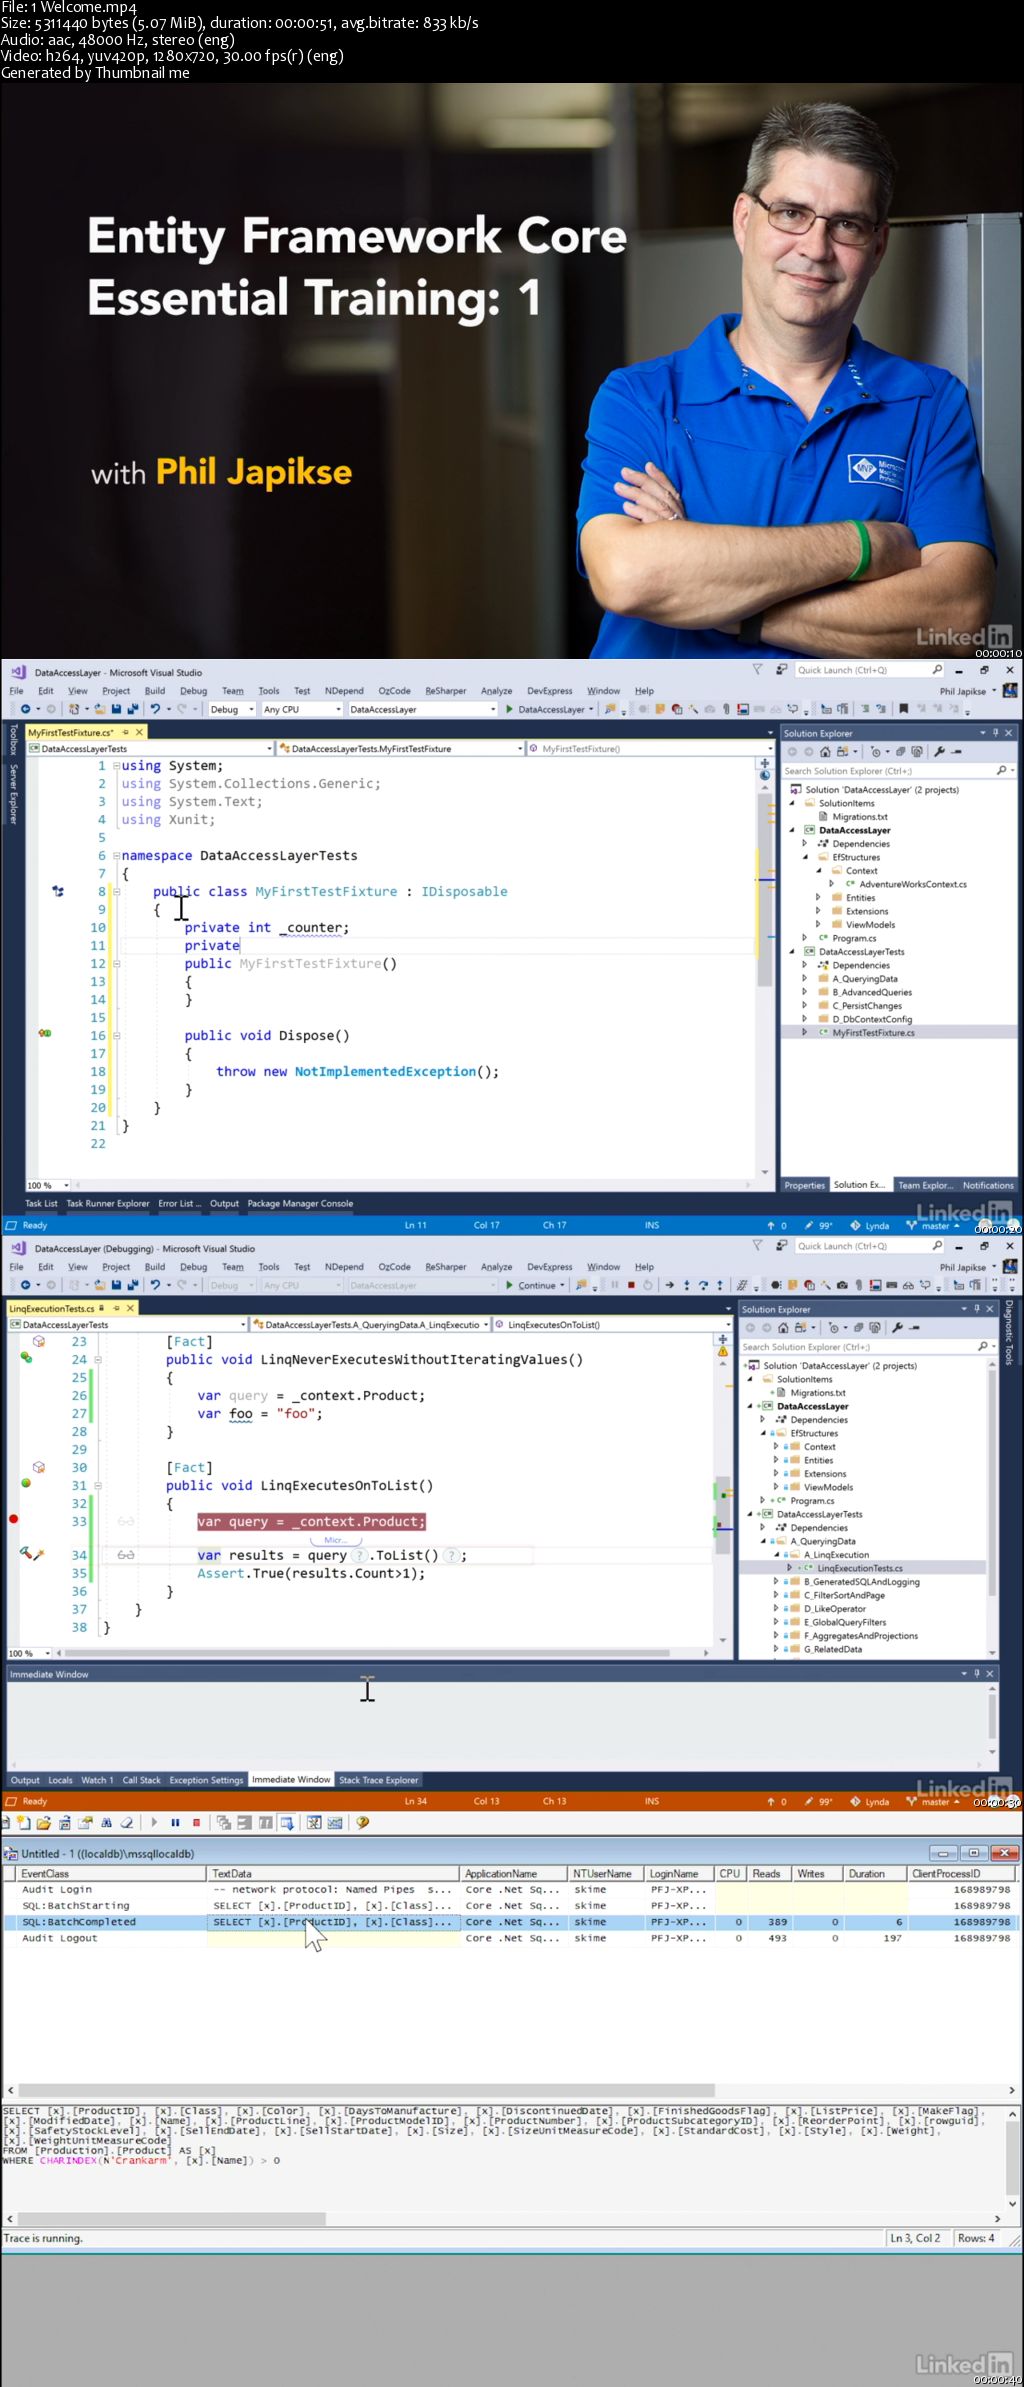The image size is (1024, 2387).
Task: Open Any CPU platform dropdown in first window
Action: (302, 709)
